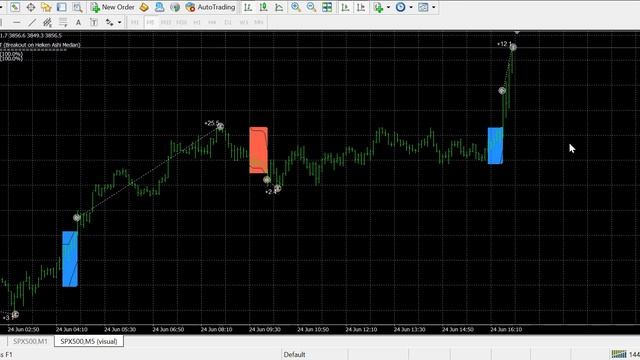
Task: Select the right blue breakout rectangle
Action: point(495,146)
